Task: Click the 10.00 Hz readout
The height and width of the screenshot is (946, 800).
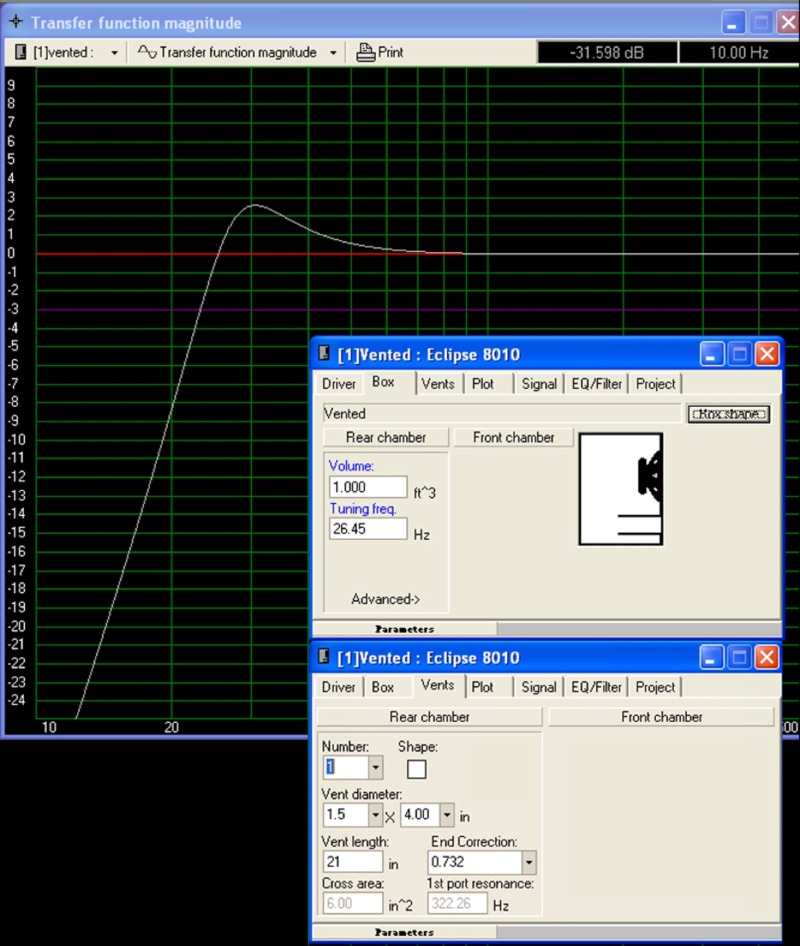Action: click(739, 52)
